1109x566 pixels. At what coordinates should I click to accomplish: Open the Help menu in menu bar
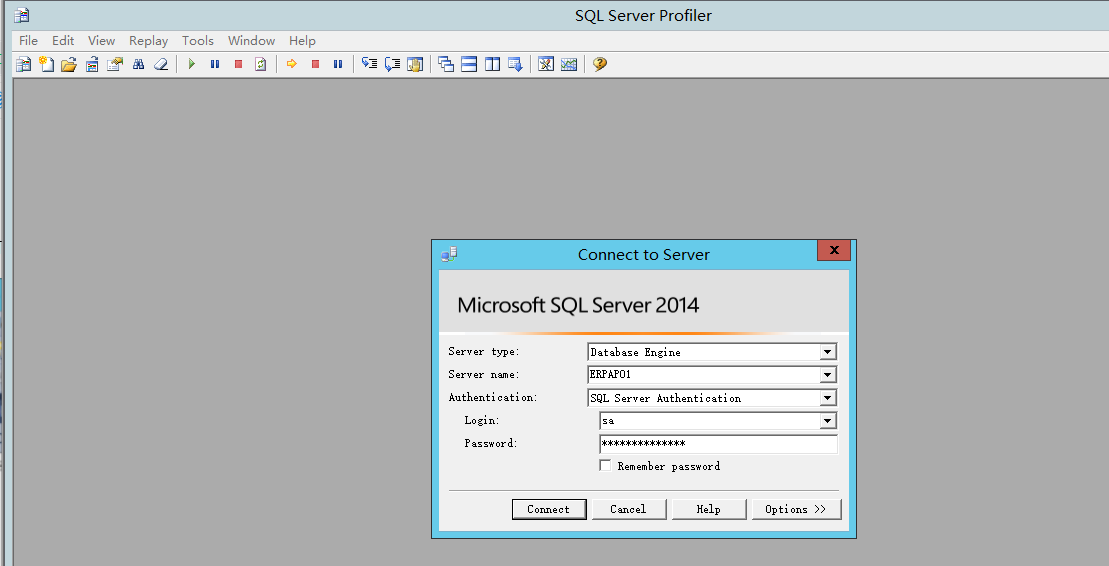[302, 40]
